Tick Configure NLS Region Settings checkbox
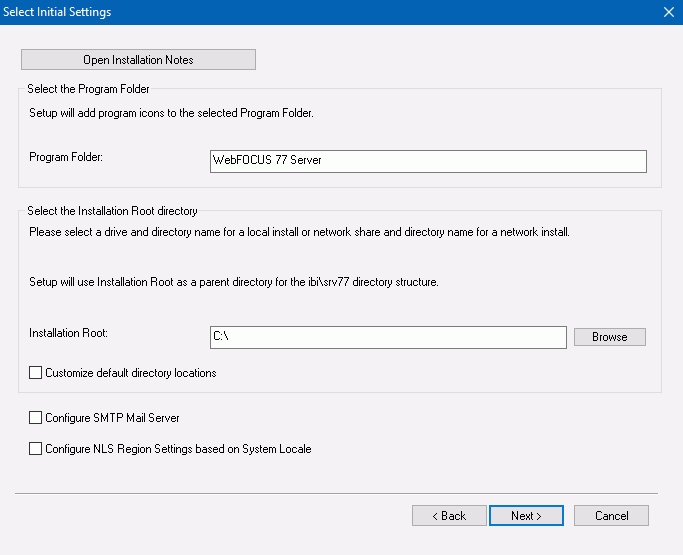Viewport: 683px width, 555px height. coord(35,448)
